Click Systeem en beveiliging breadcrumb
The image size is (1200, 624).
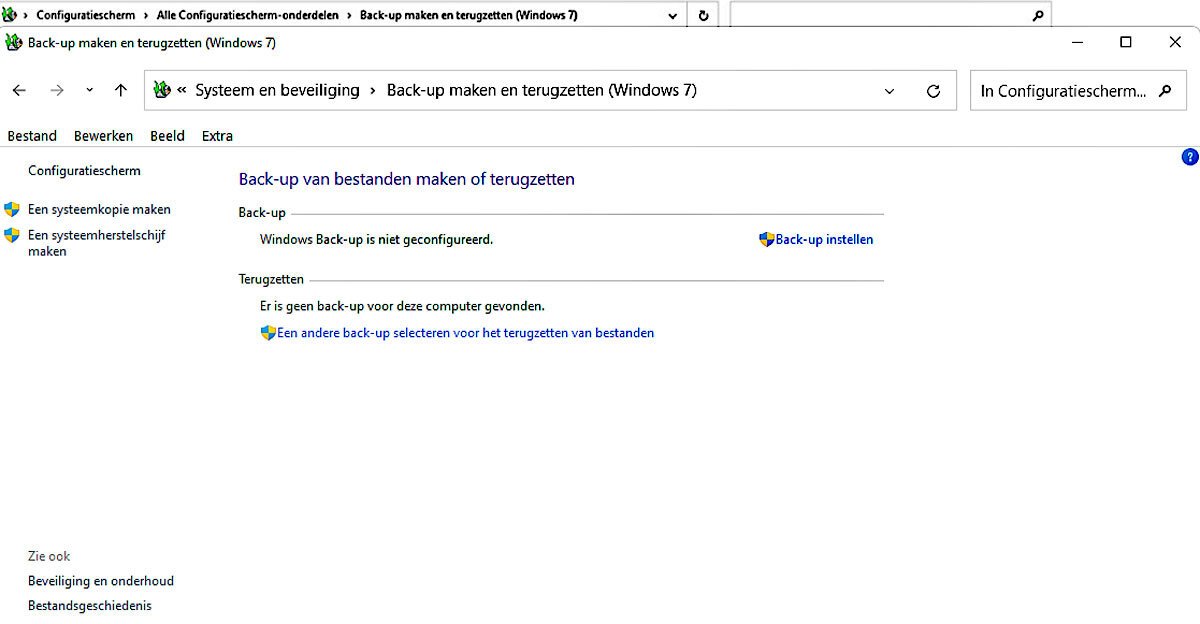tap(277, 90)
